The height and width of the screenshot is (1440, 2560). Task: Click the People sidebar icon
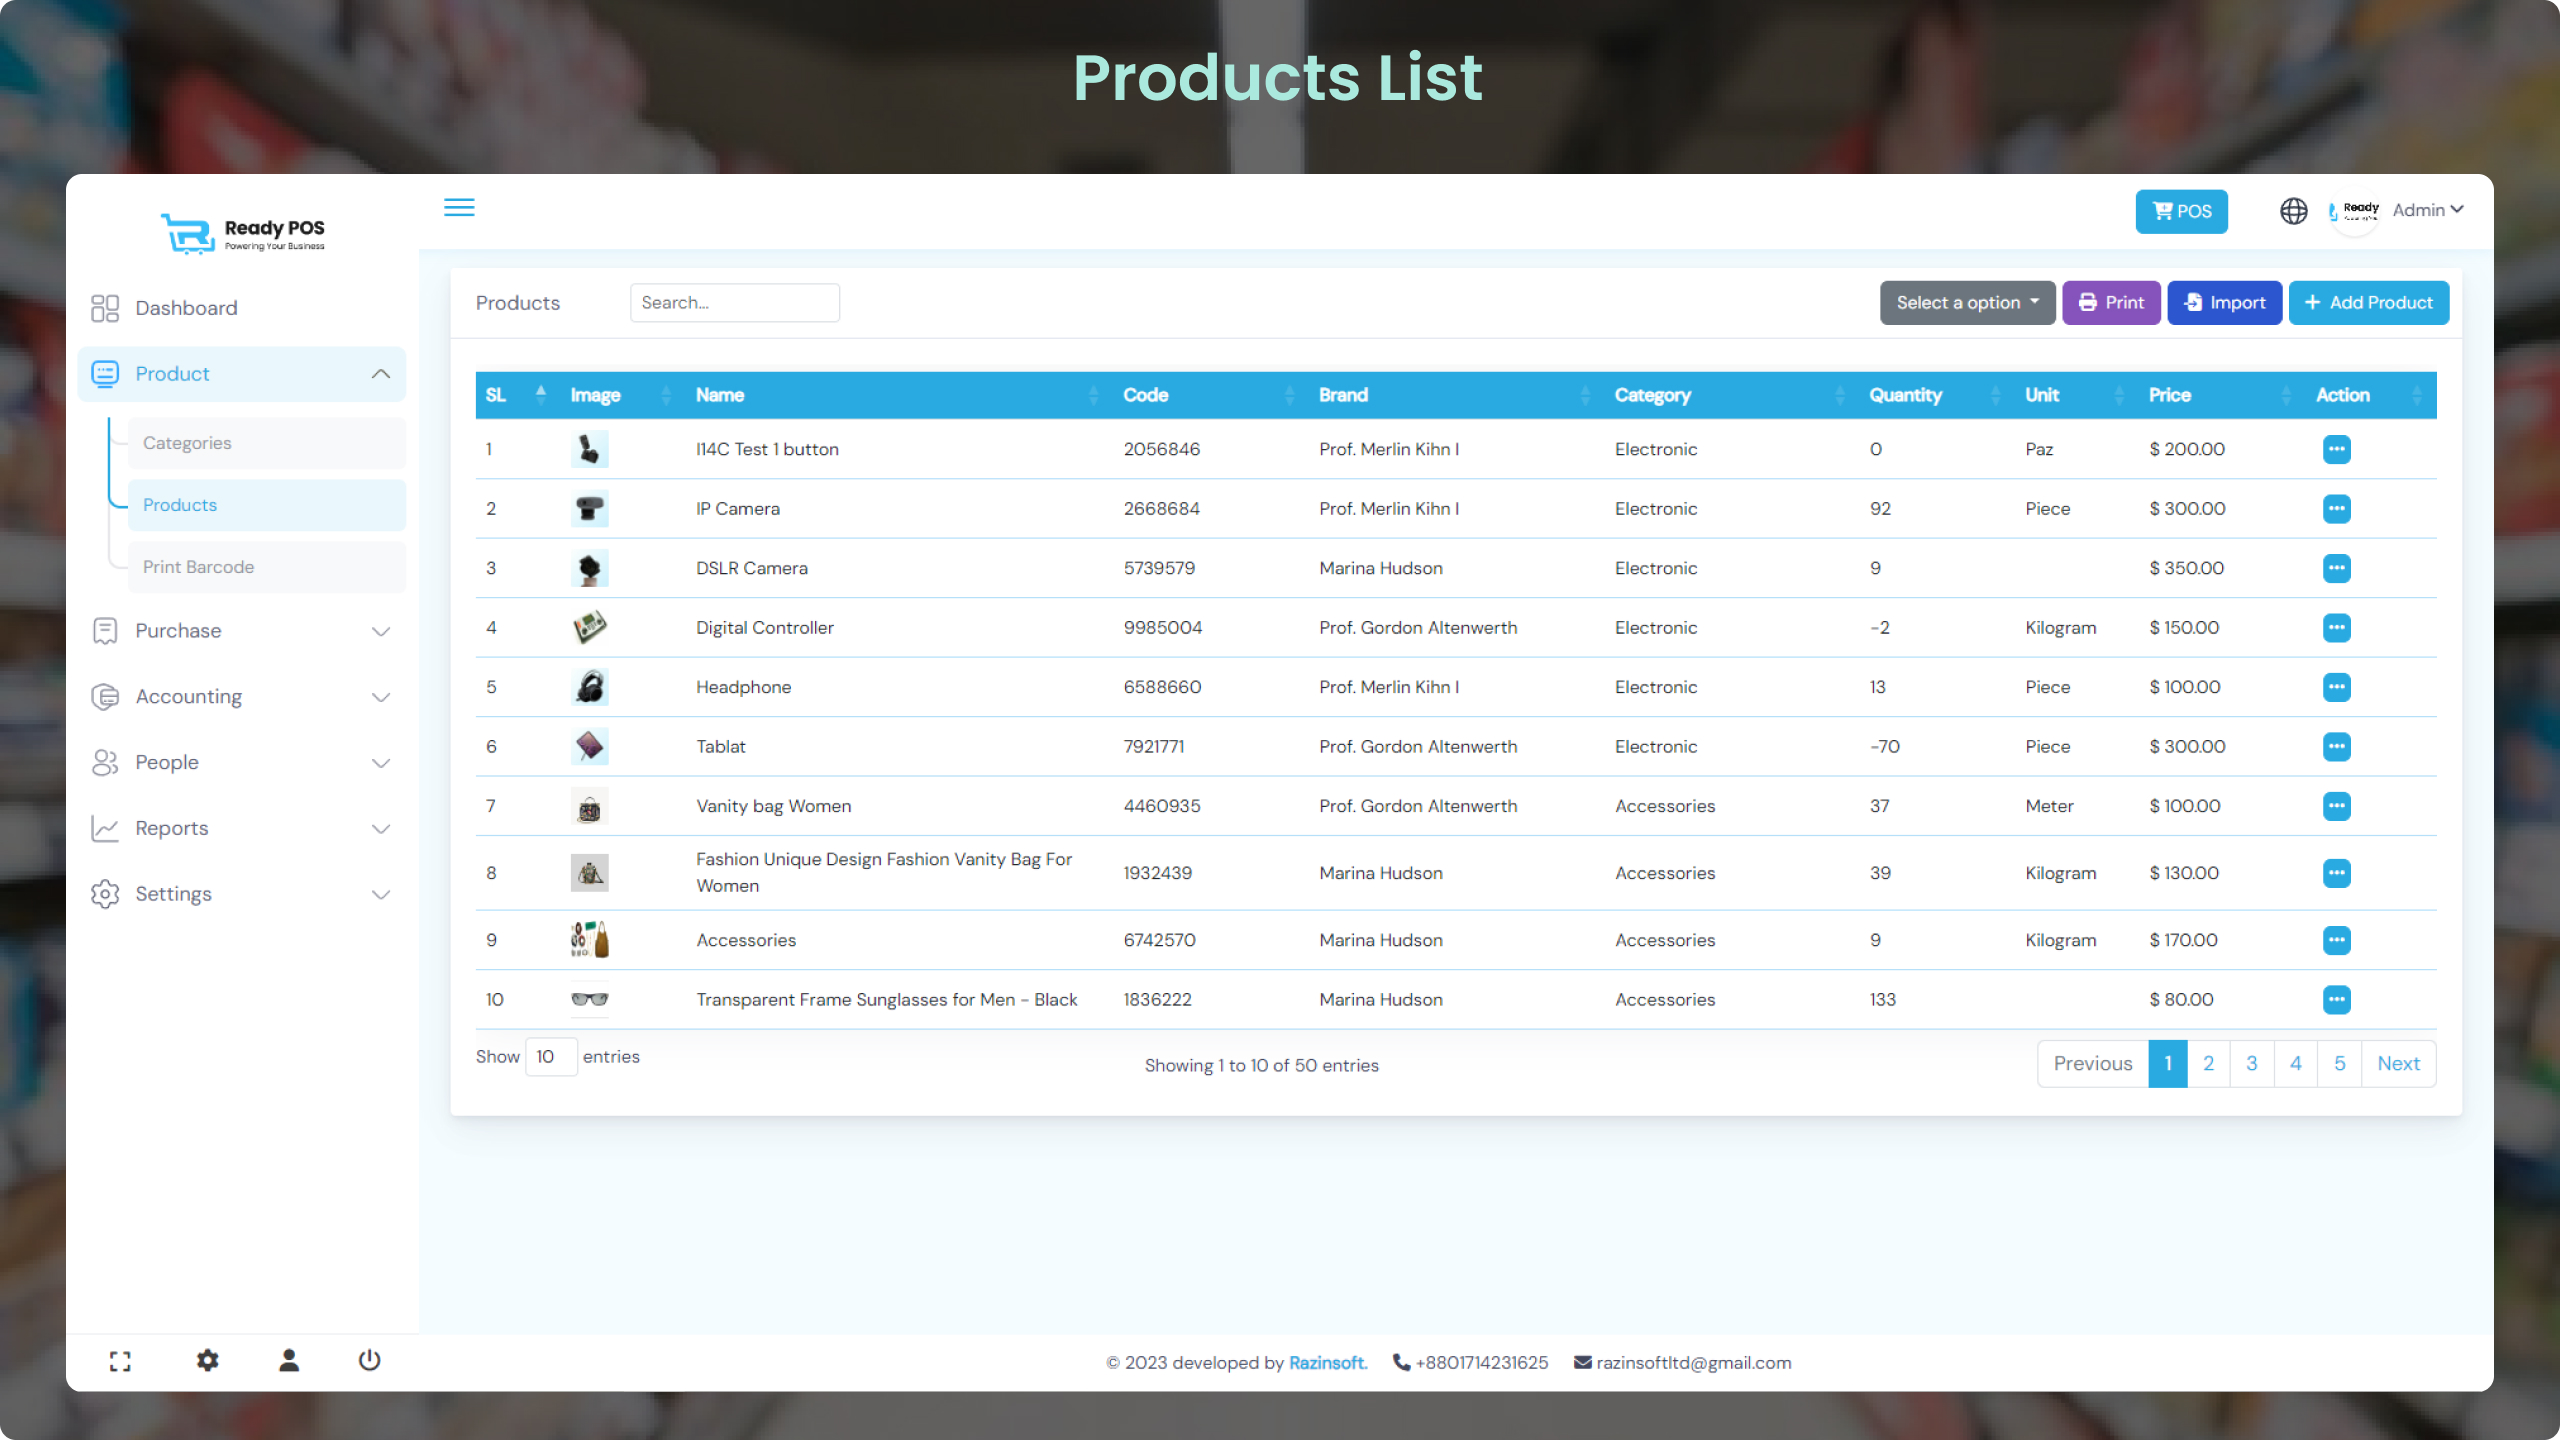105,762
